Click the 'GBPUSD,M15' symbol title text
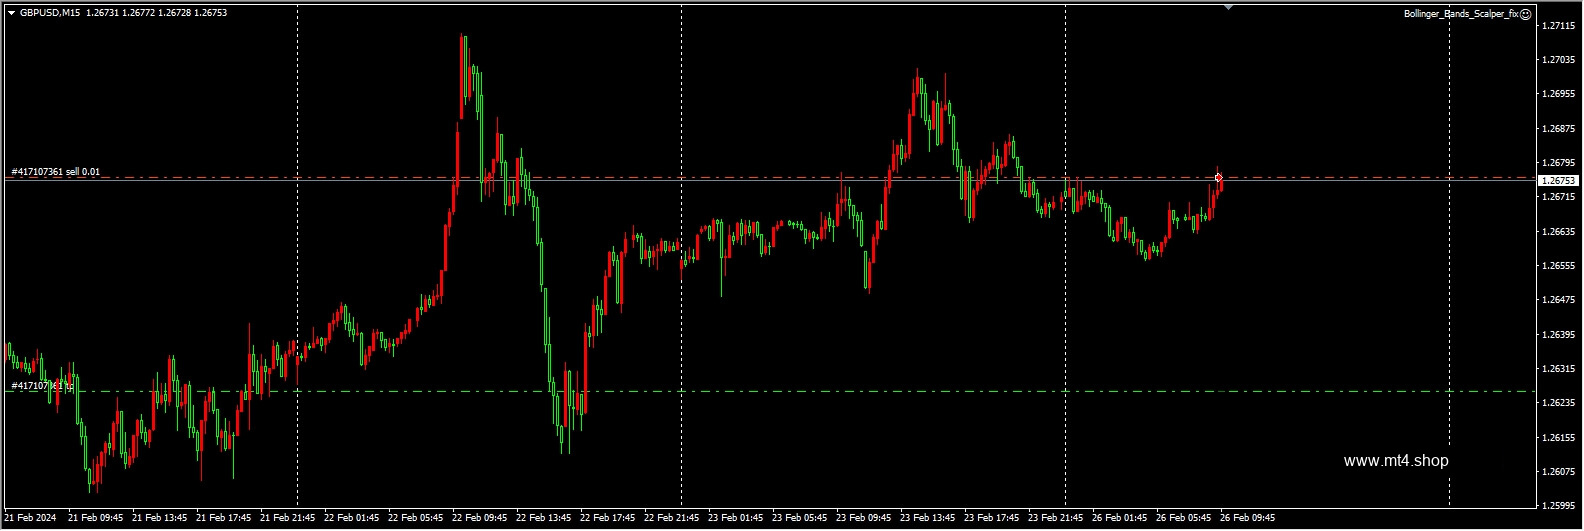Image resolution: width=1584 pixels, height=531 pixels. pyautogui.click(x=49, y=13)
